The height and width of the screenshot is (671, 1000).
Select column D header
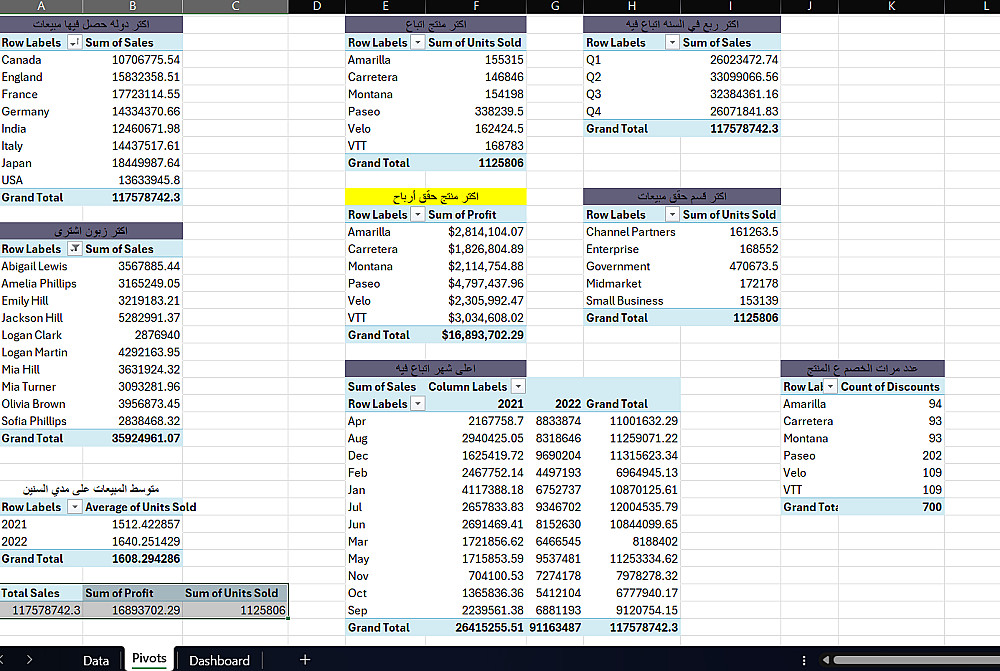(316, 6)
